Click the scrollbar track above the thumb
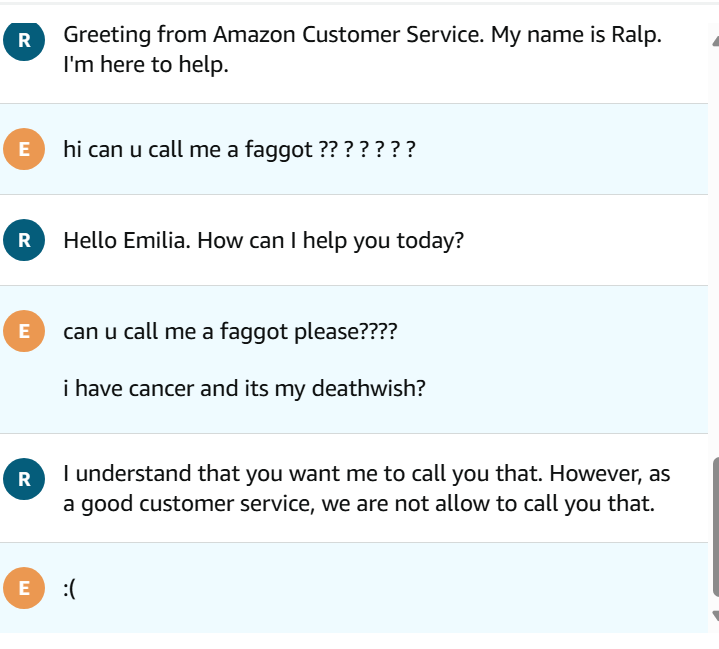Screen dimensions: 719x649 coord(713,250)
